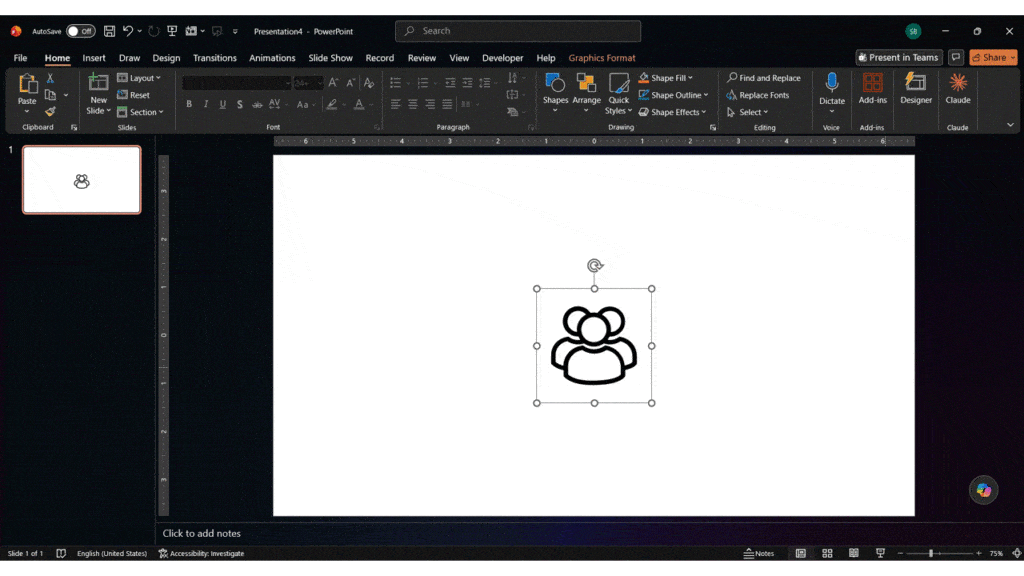1024x576 pixels.
Task: Open the File tab
Action: coord(20,58)
